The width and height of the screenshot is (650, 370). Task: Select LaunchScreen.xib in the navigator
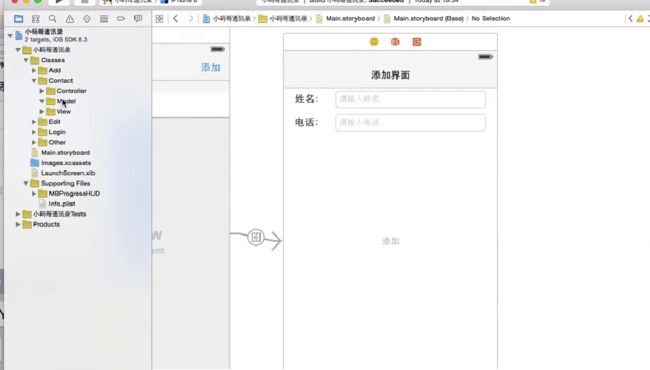pyautogui.click(x=68, y=173)
